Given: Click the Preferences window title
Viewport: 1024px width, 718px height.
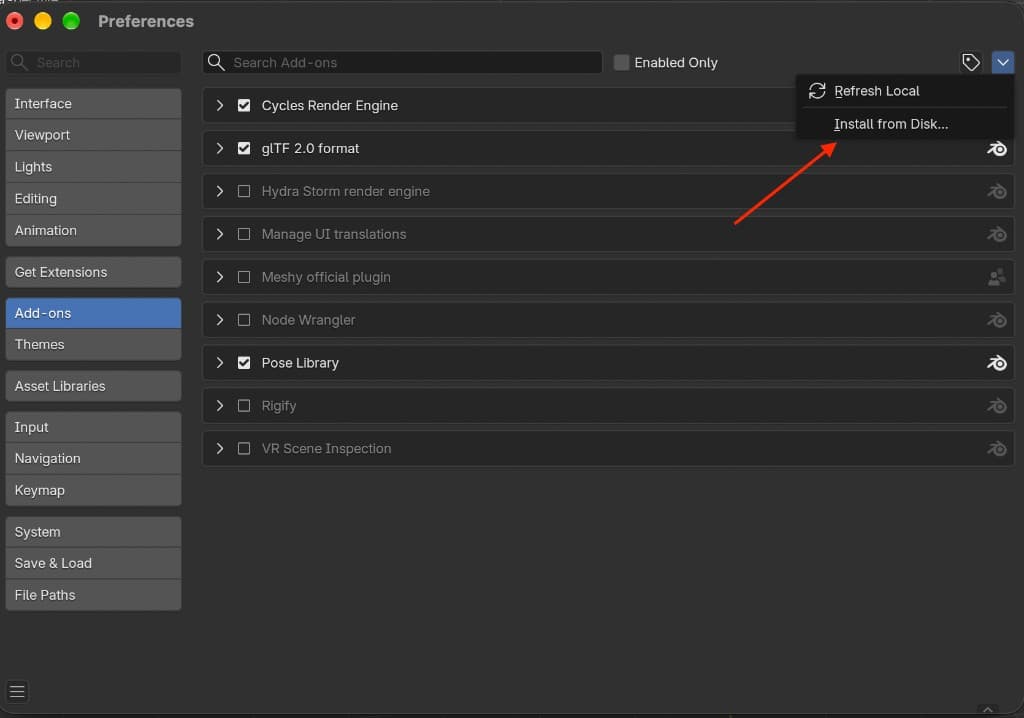Looking at the screenshot, I should (146, 21).
